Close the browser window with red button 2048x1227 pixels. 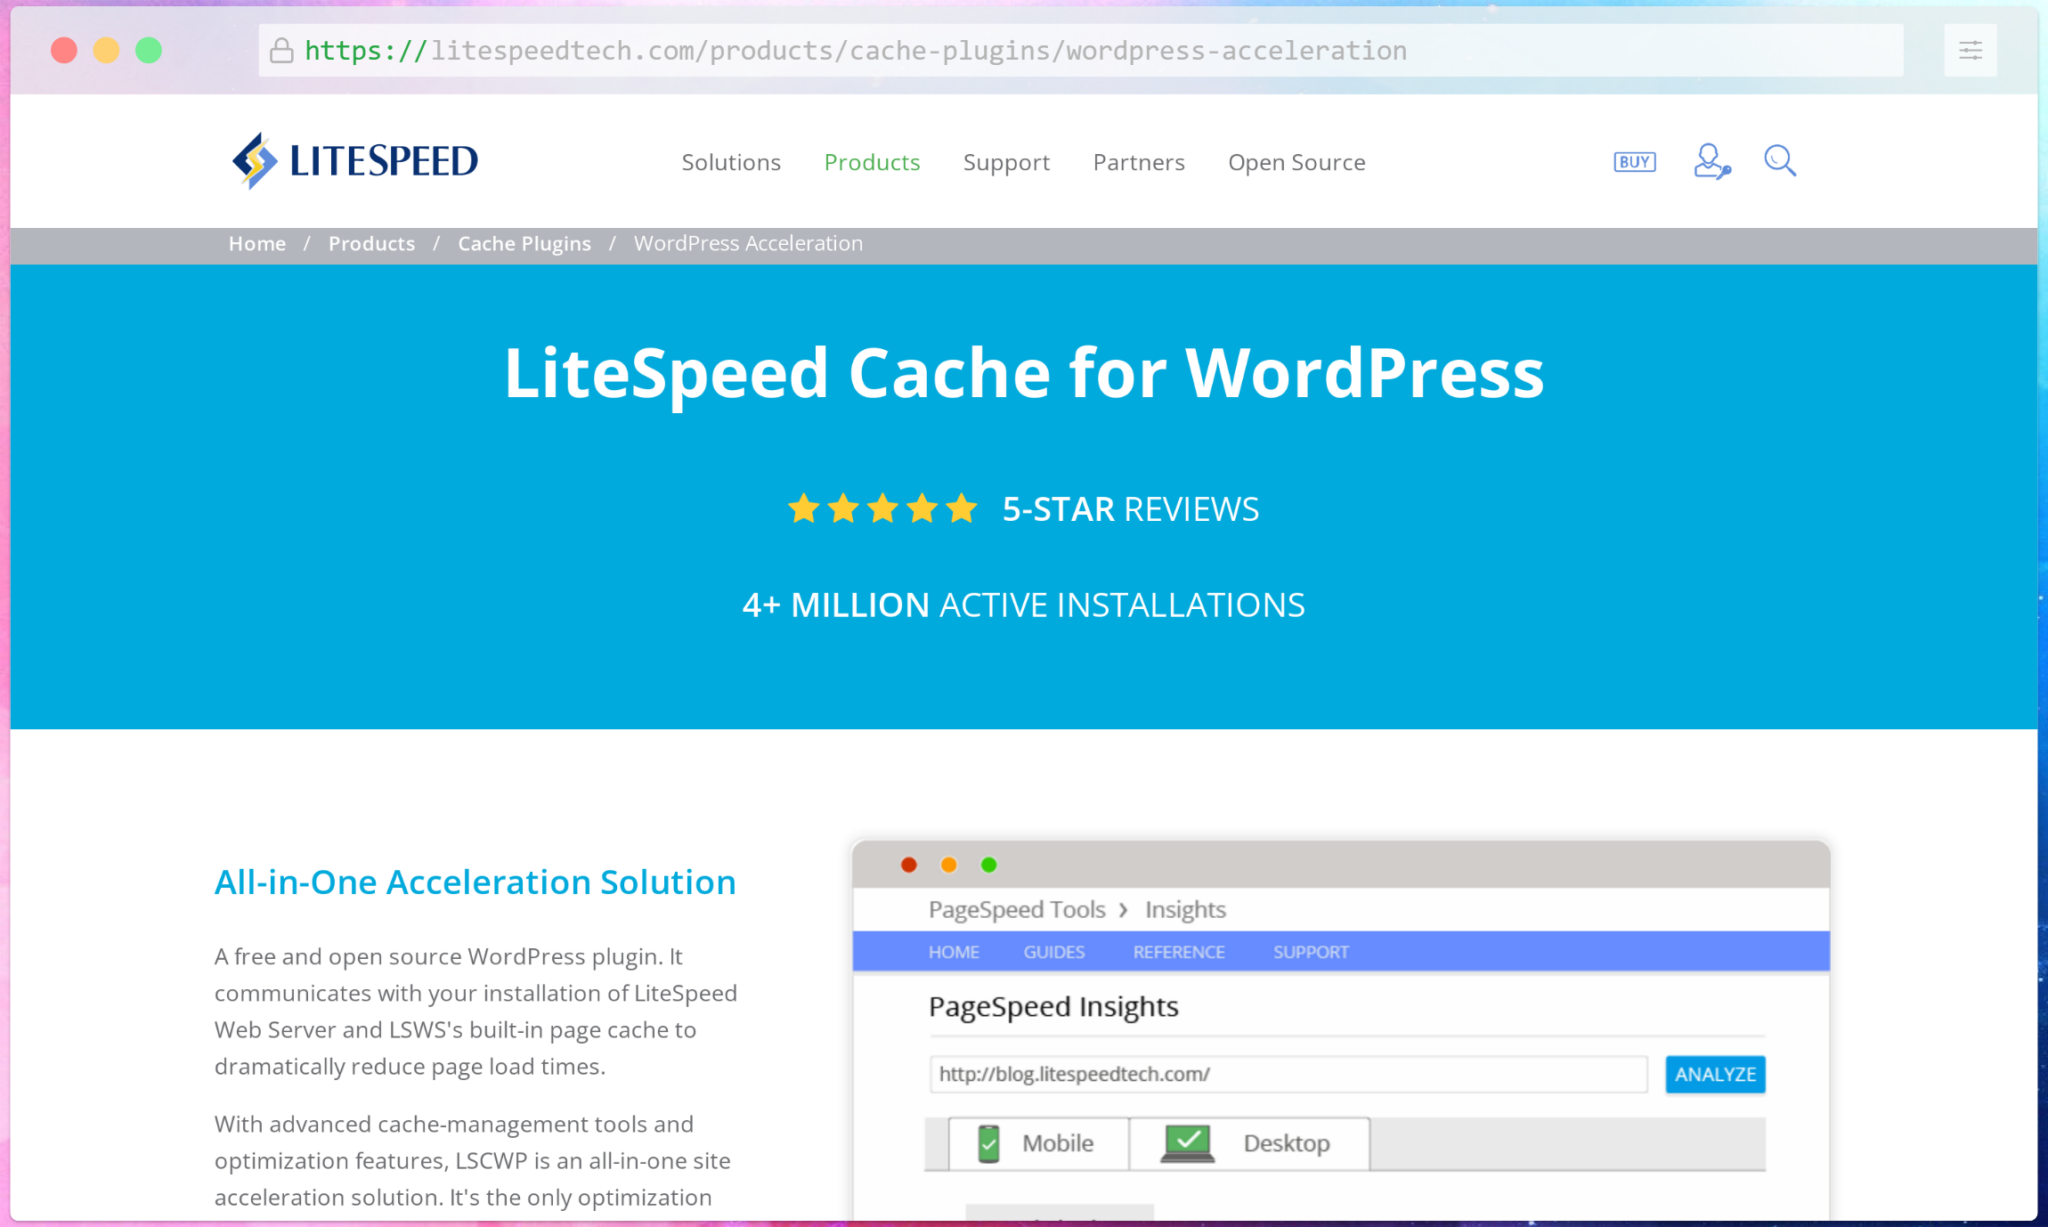64,50
